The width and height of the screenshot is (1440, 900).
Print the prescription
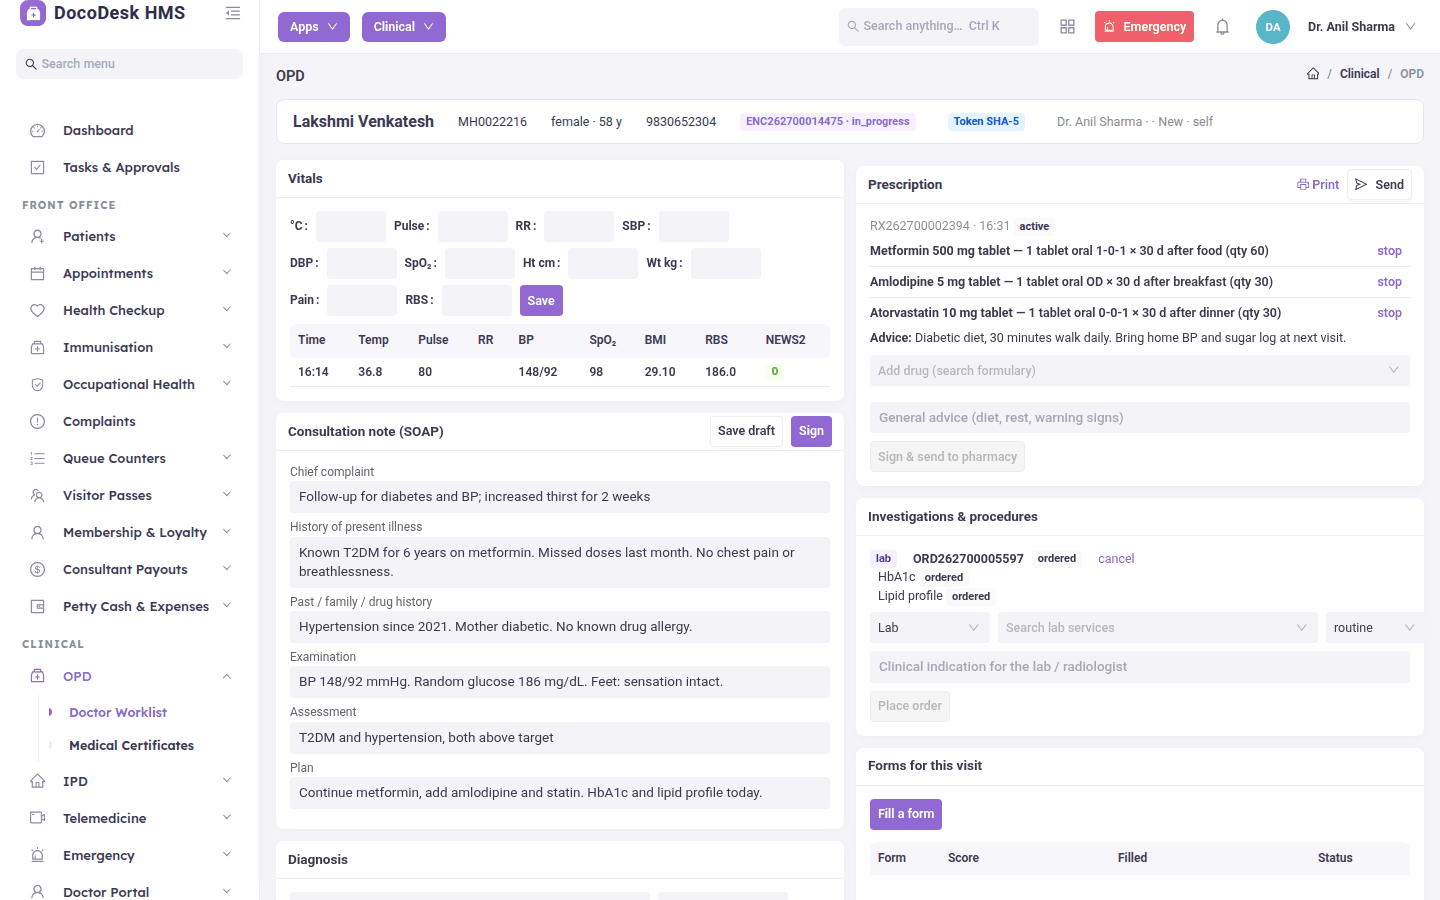[x=1318, y=185]
